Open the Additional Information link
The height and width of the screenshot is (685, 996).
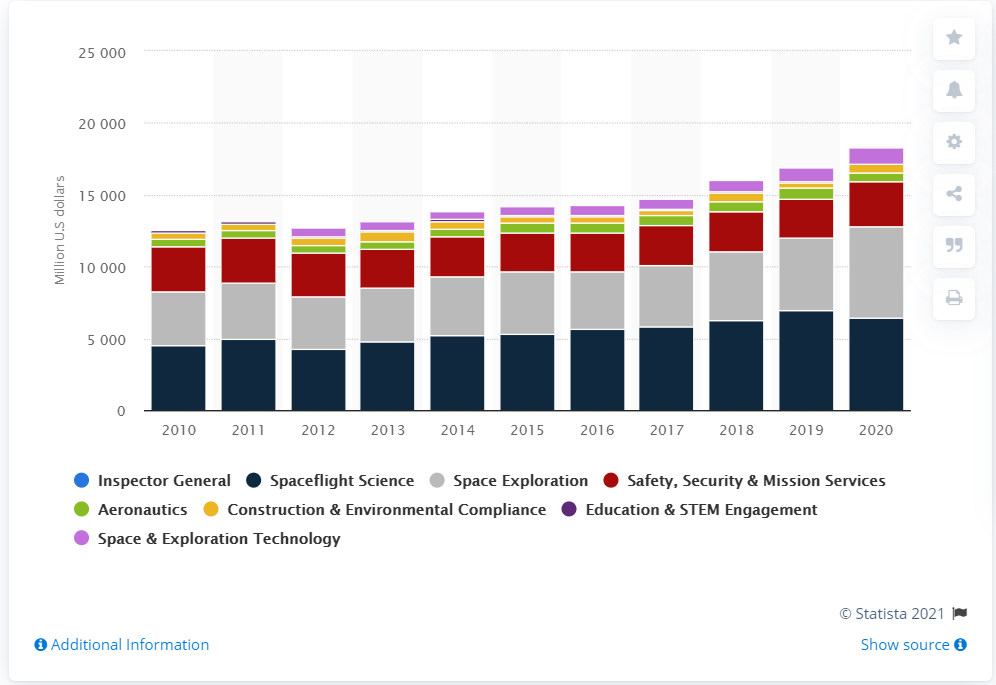pos(130,645)
